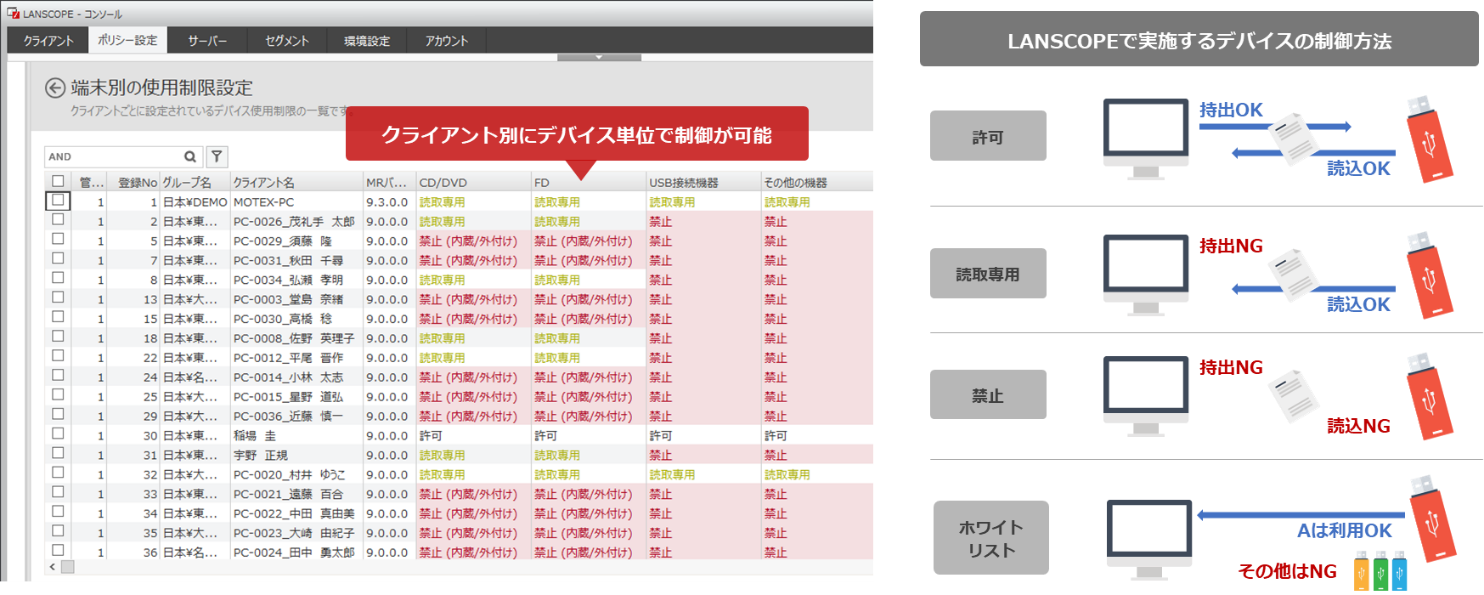Click 許可 in CD/DVD column for 稲場 圭
This screenshot has width=1484, height=595.
click(430, 436)
